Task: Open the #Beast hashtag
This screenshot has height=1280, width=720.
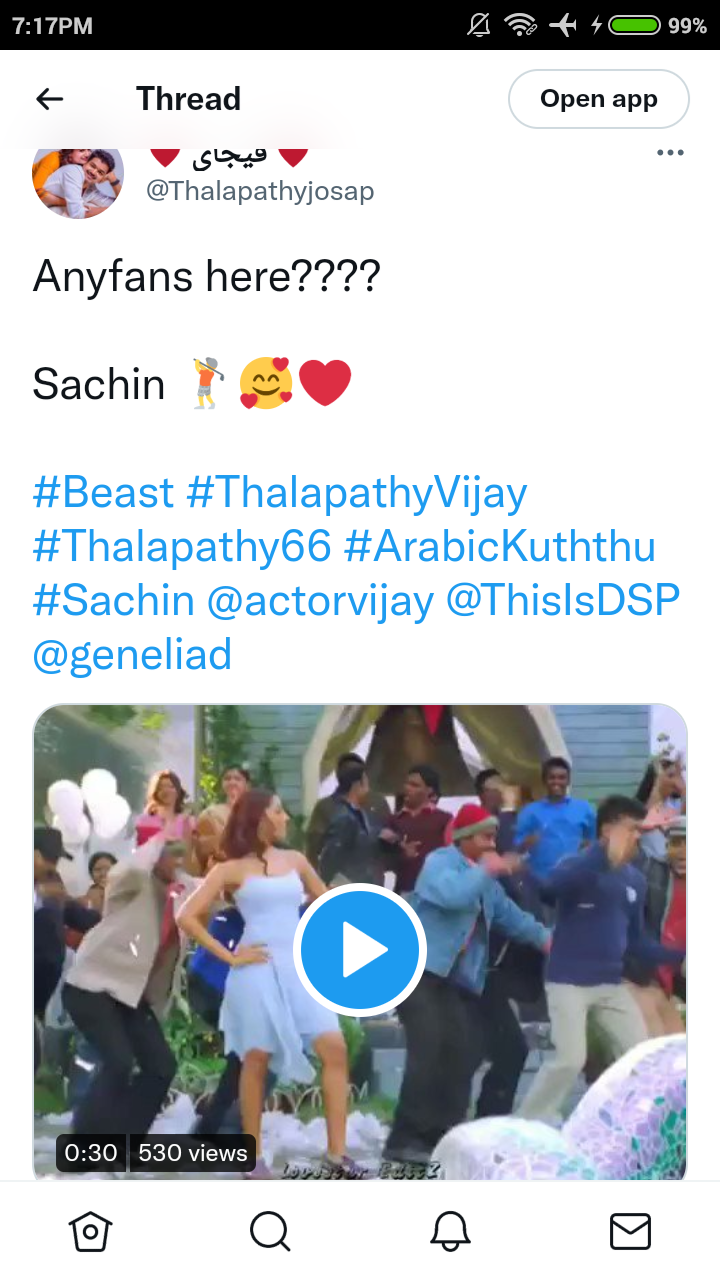Action: (104, 493)
